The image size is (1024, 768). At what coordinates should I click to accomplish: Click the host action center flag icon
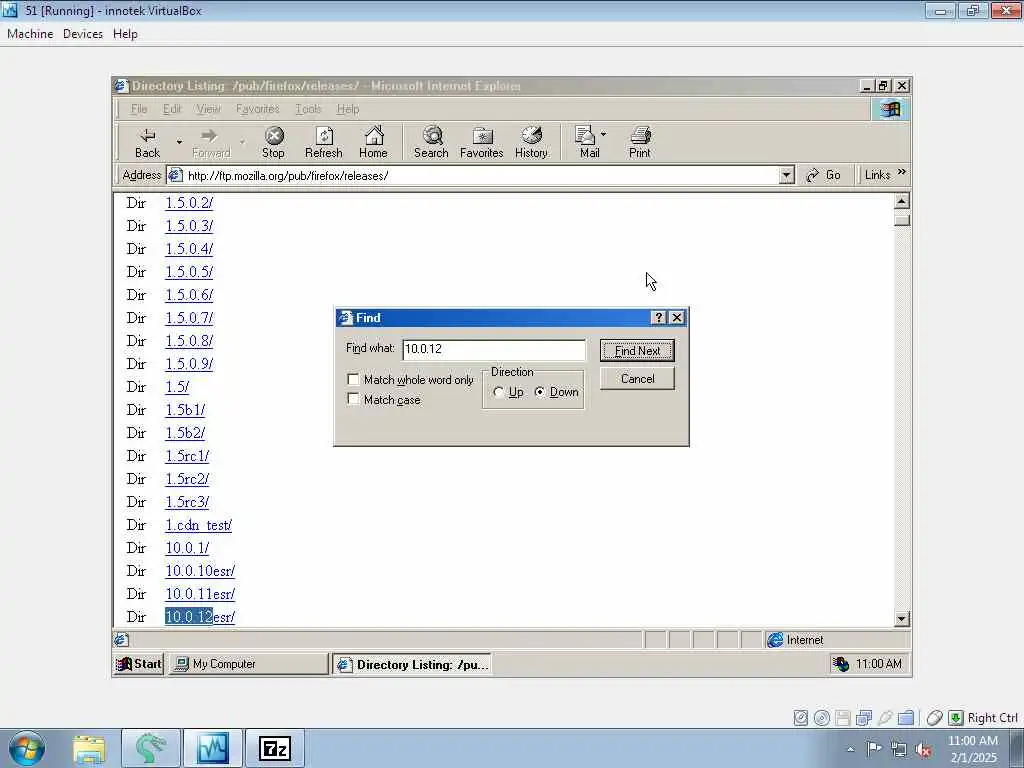coord(874,748)
